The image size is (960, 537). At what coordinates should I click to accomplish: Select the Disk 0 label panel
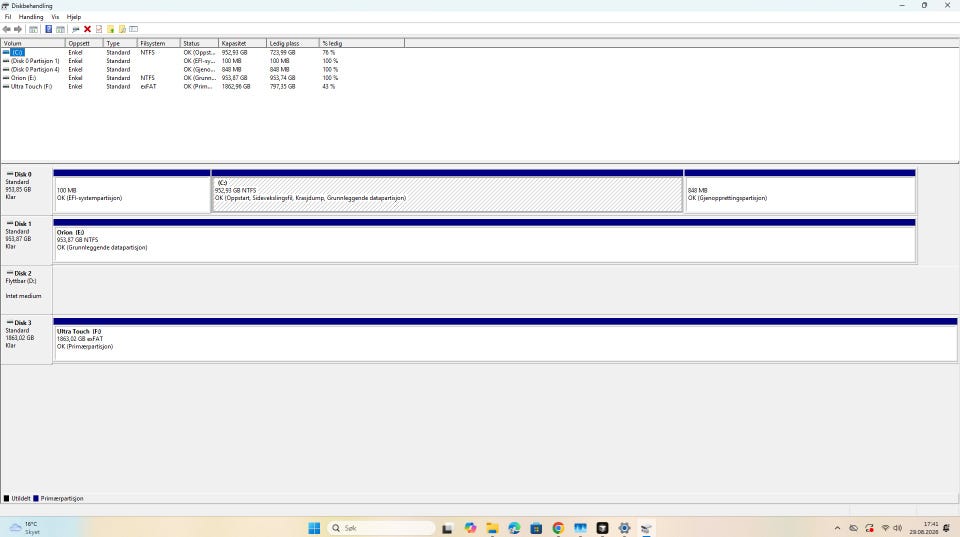[26, 191]
